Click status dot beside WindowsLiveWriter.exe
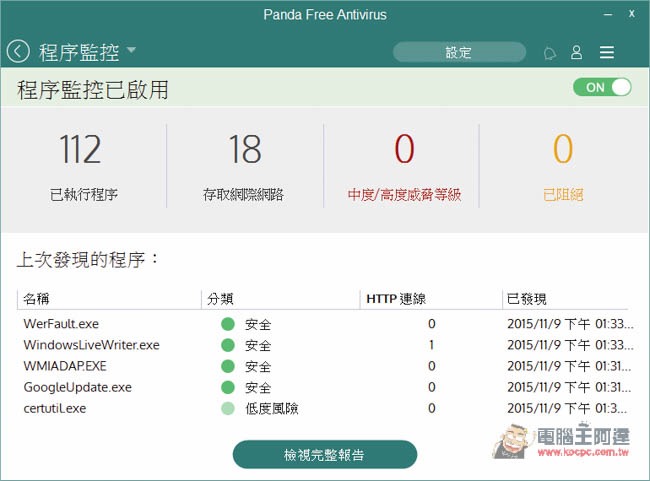The width and height of the screenshot is (650, 481). pyautogui.click(x=228, y=345)
